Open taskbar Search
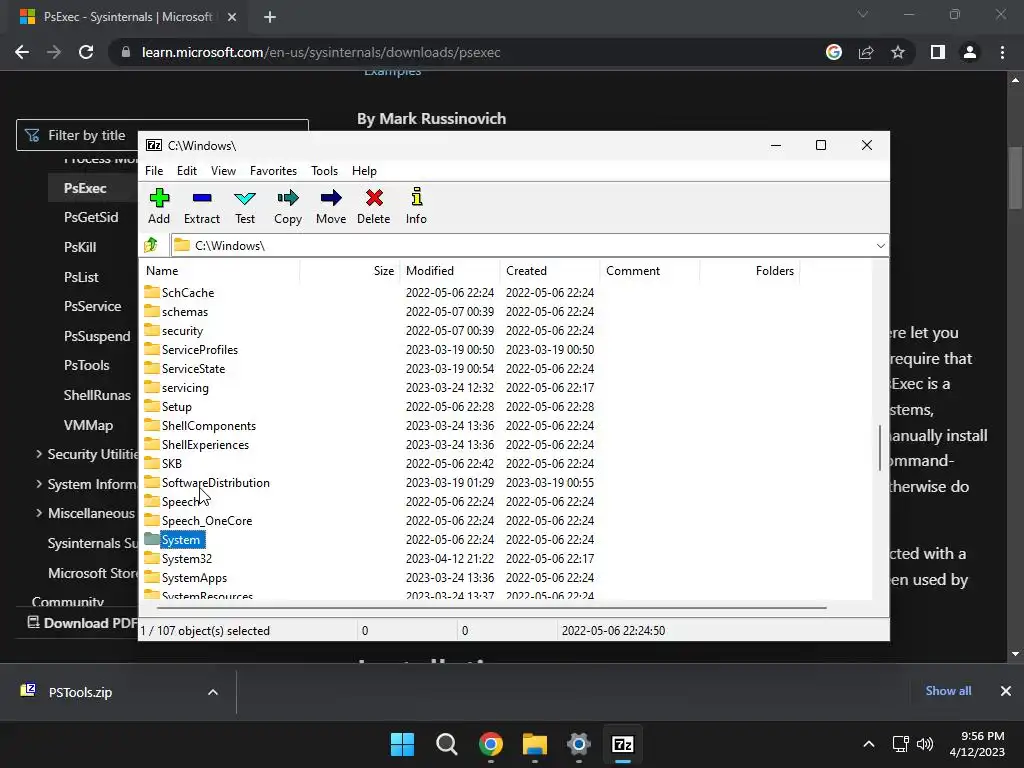Screen dimensions: 1024x768 pyautogui.click(x=447, y=744)
